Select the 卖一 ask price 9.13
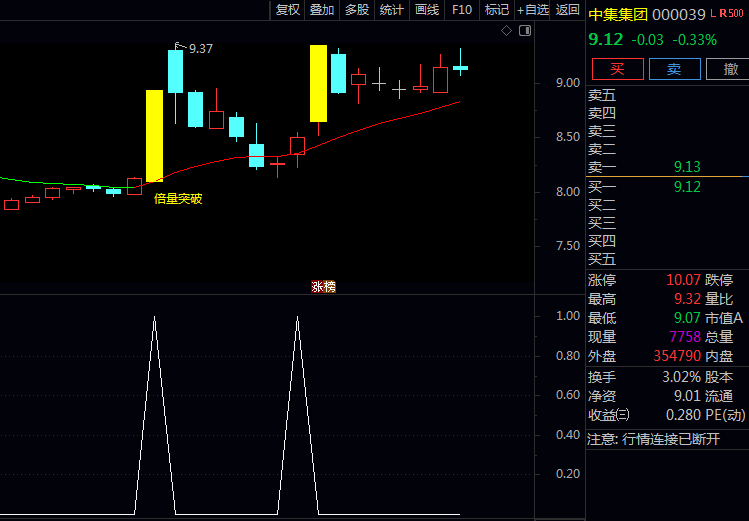The width and height of the screenshot is (749, 521). (687, 167)
